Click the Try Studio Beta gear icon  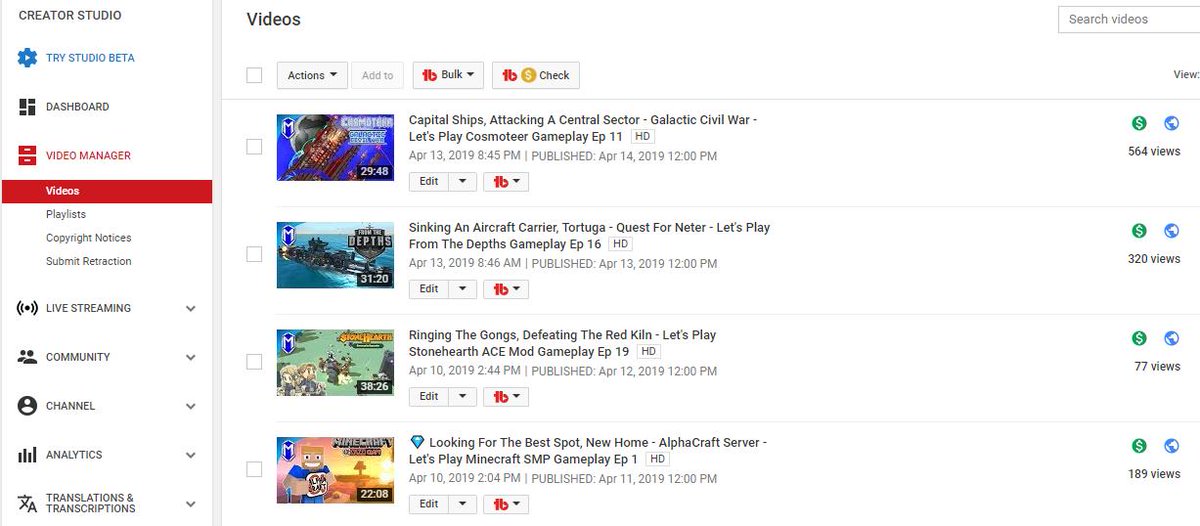point(28,58)
